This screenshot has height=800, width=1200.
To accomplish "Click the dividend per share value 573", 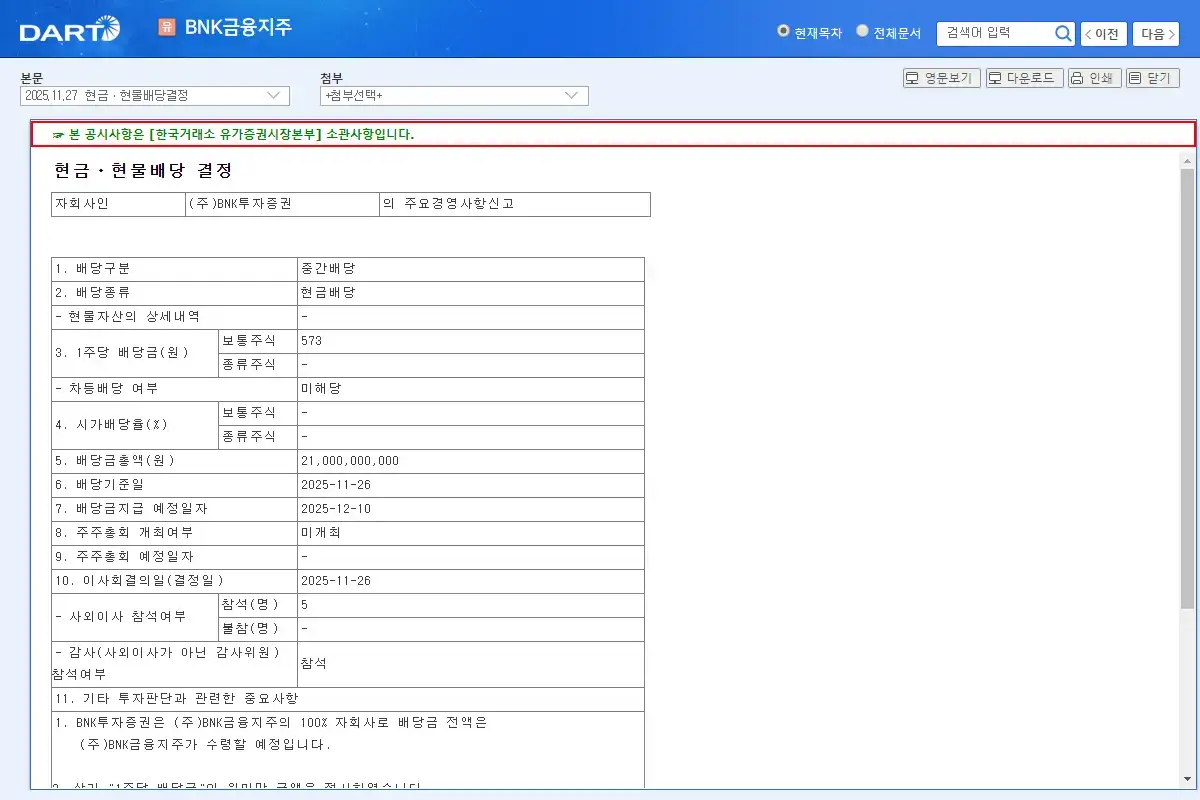I will tap(311, 342).
